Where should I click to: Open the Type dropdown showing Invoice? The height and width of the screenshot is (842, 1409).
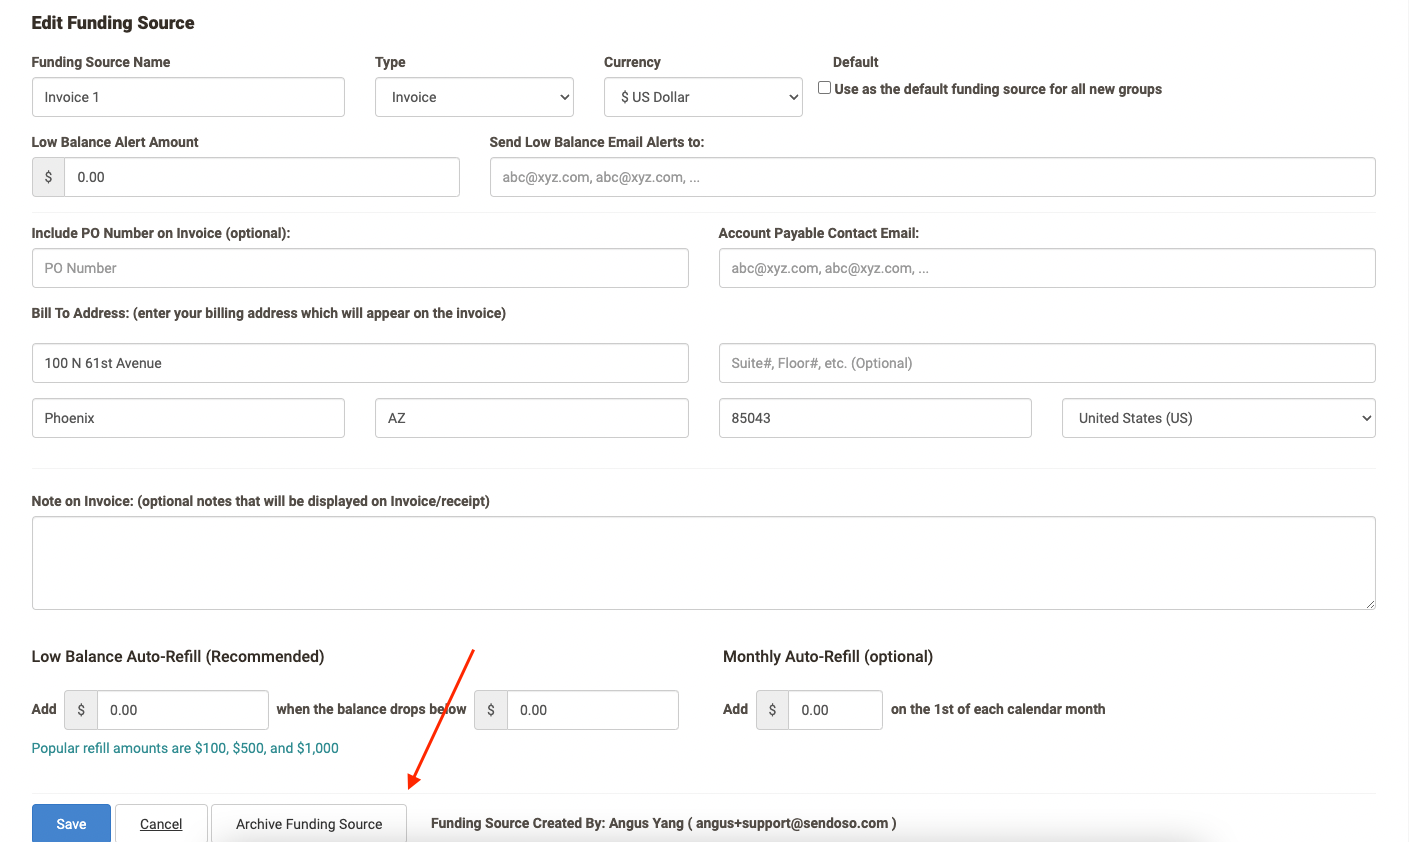coord(474,97)
